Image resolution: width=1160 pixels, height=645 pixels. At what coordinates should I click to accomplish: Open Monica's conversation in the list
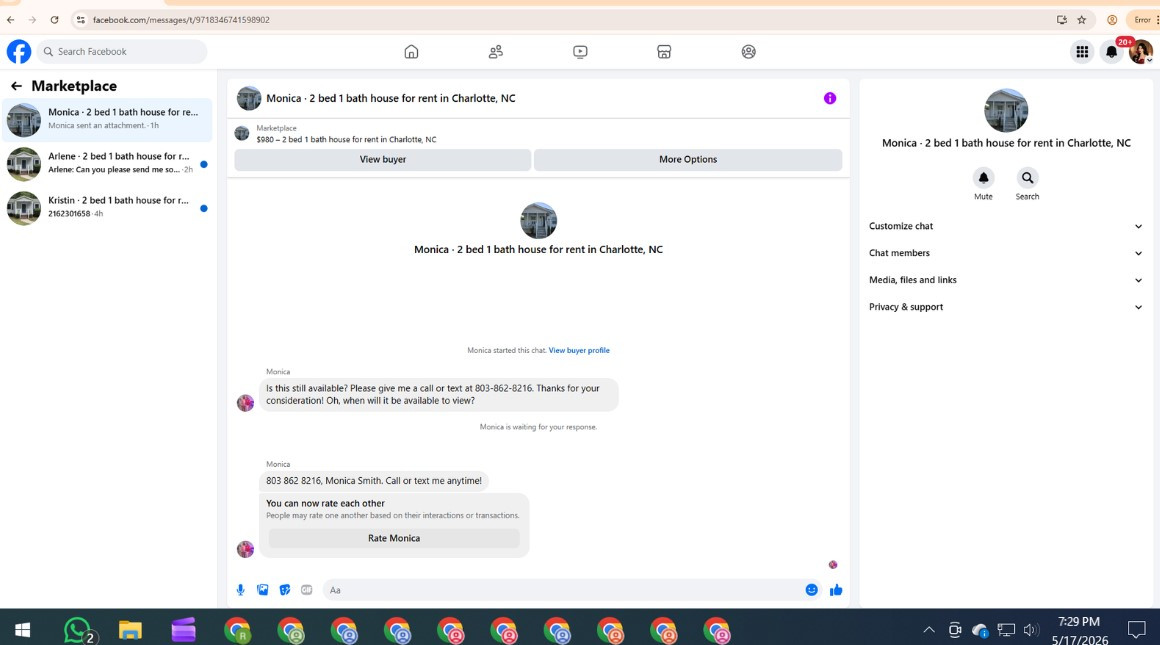[x=108, y=120]
